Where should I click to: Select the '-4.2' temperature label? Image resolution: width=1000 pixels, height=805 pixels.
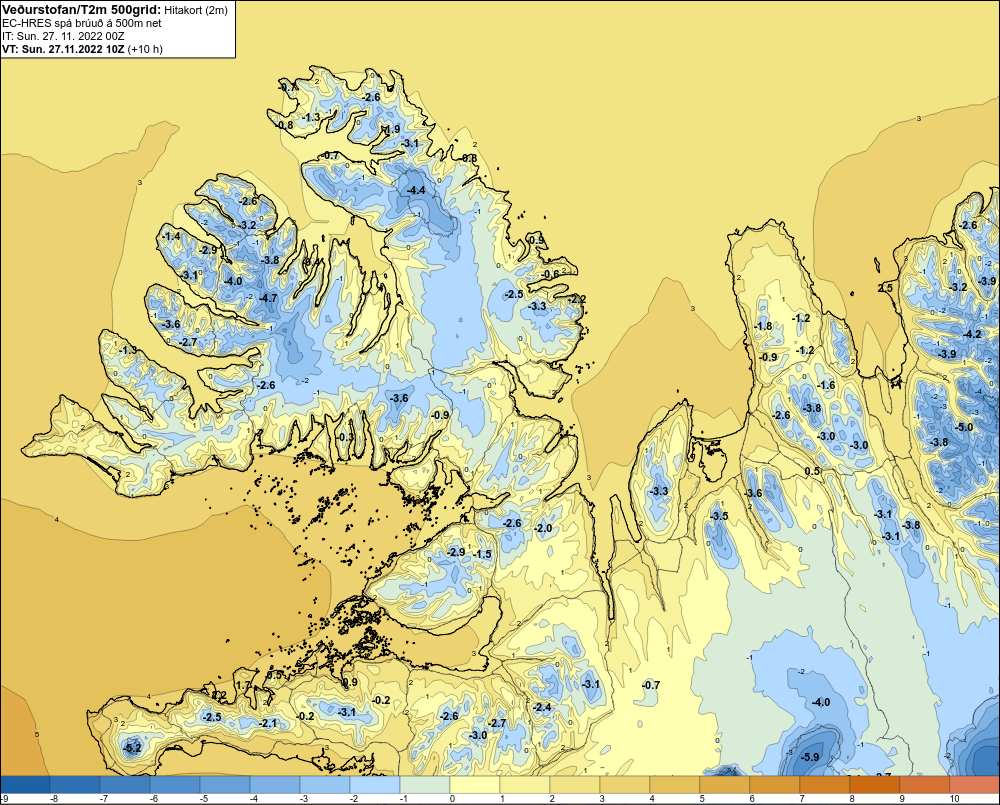point(972,334)
